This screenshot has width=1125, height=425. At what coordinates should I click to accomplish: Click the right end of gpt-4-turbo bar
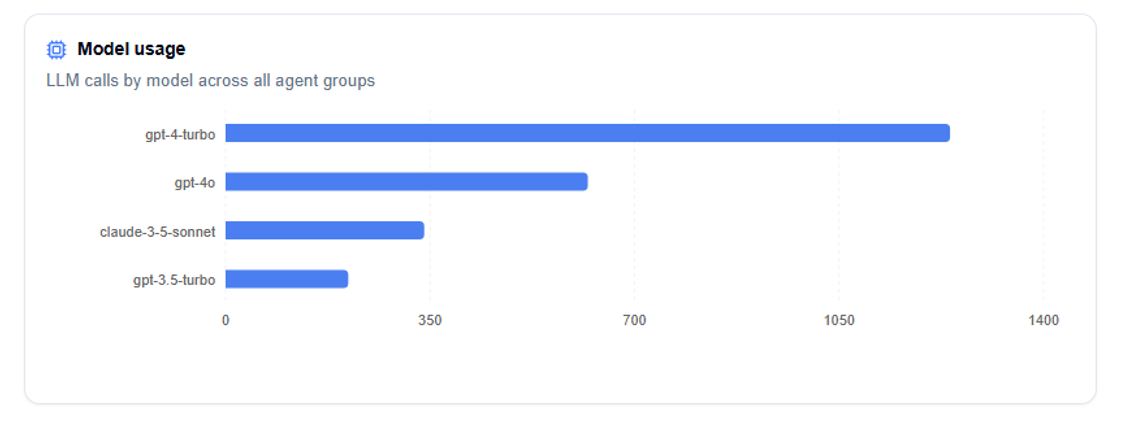point(947,133)
